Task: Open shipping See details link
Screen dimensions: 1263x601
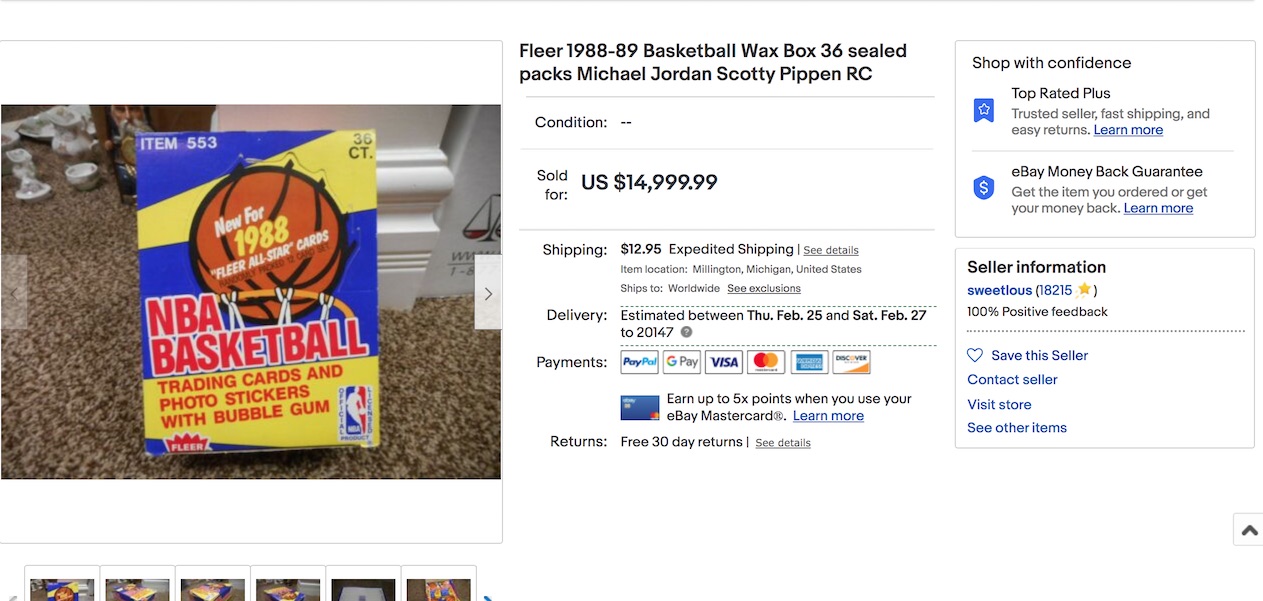Action: coord(831,250)
